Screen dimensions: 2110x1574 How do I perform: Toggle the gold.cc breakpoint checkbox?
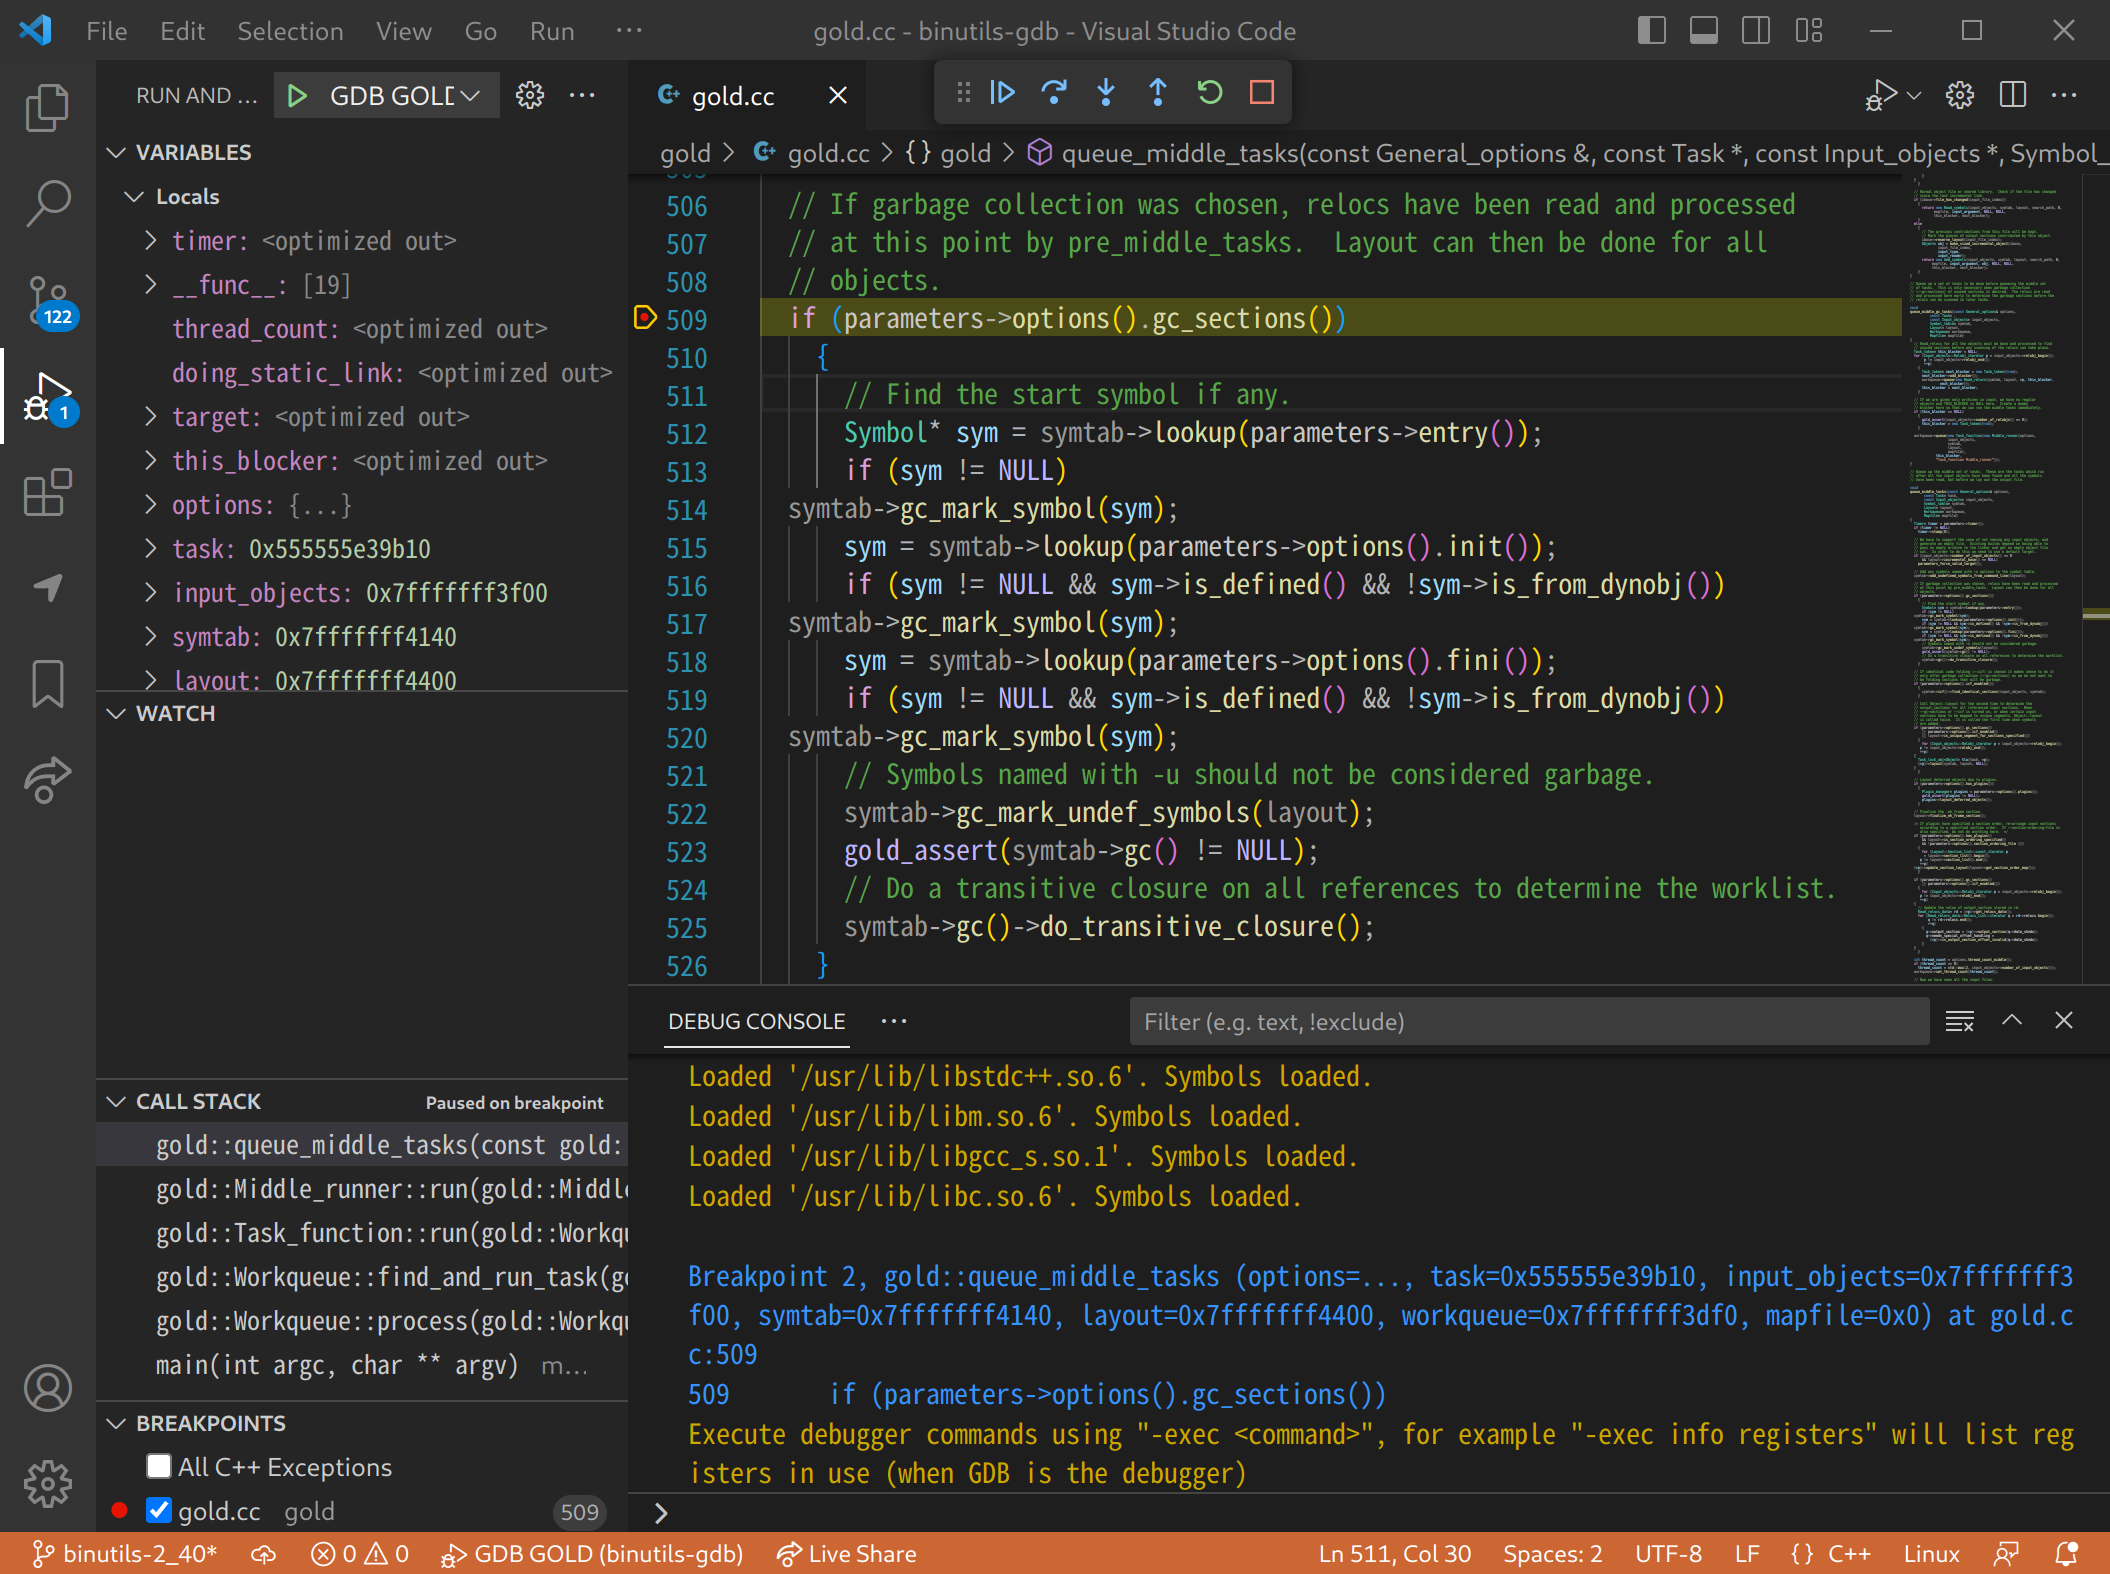point(158,1510)
